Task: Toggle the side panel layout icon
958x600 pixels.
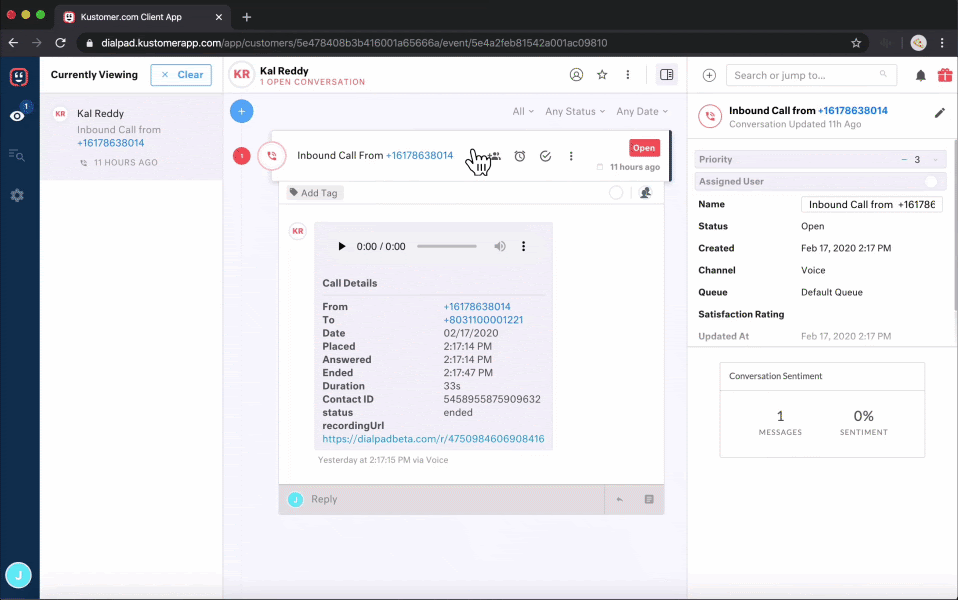Action: click(x=667, y=75)
